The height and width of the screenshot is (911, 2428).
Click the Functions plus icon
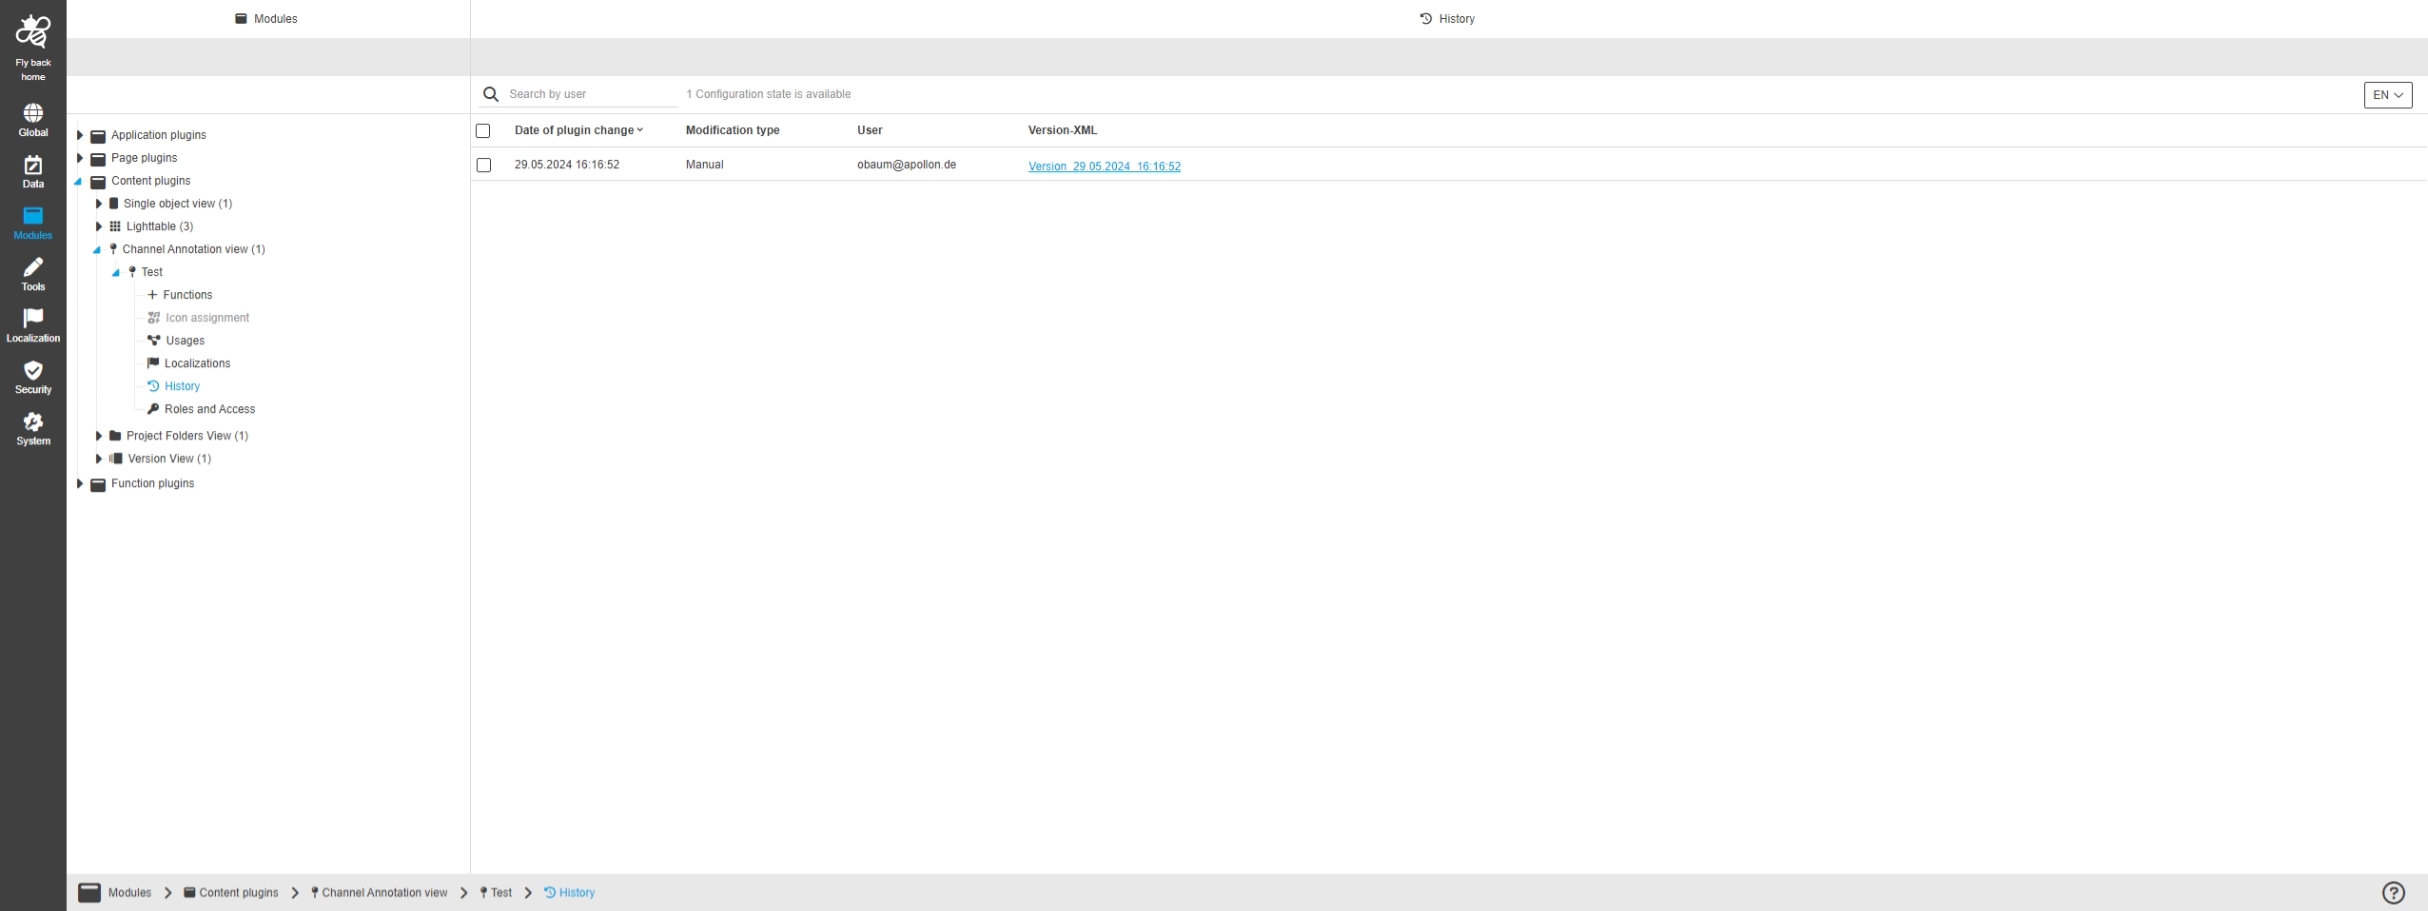tap(152, 295)
